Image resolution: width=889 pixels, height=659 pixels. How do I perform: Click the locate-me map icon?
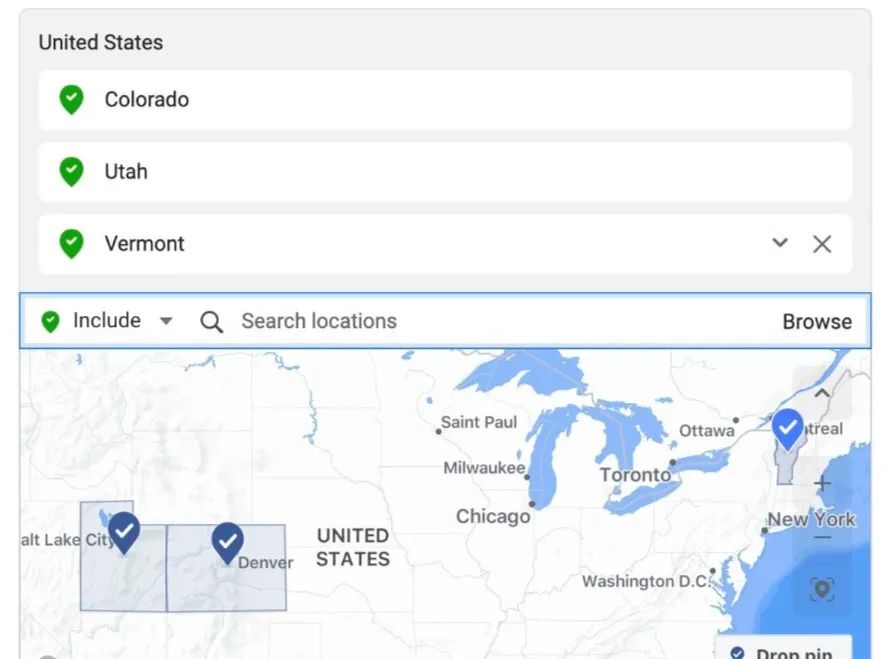[822, 590]
